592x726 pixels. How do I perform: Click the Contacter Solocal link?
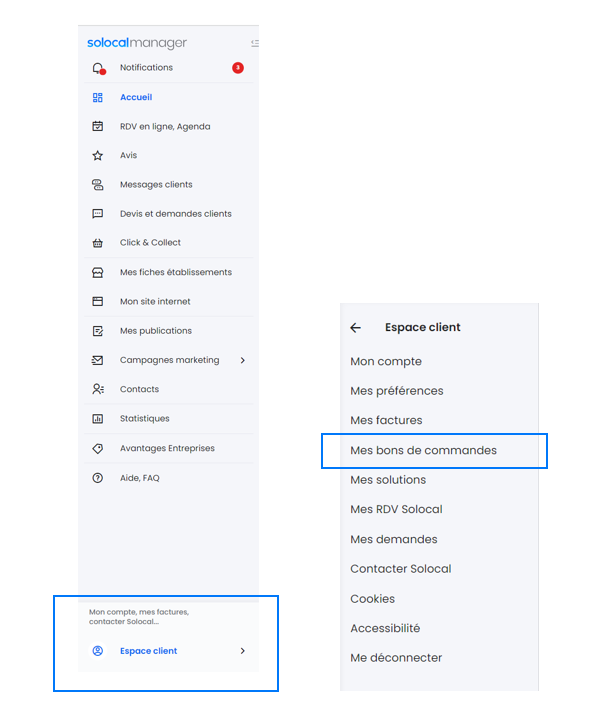[x=400, y=569]
